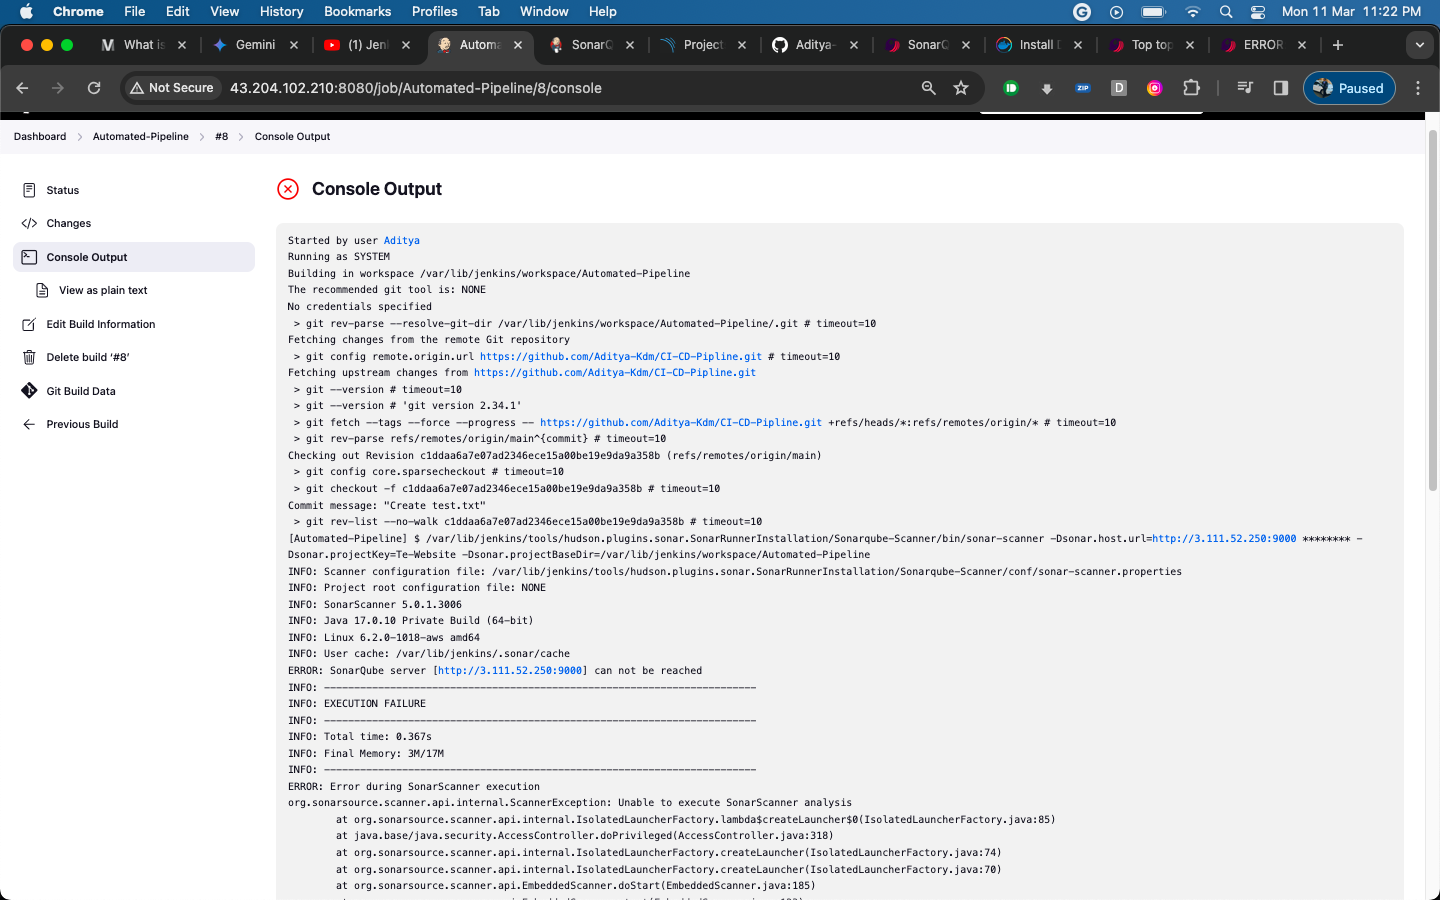Open Automated-Pipeline breadcrumb link

tap(141, 137)
